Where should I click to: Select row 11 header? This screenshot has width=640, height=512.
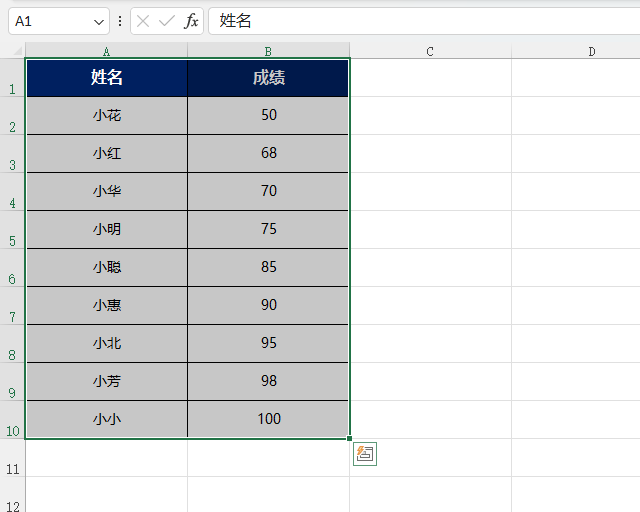(12, 457)
